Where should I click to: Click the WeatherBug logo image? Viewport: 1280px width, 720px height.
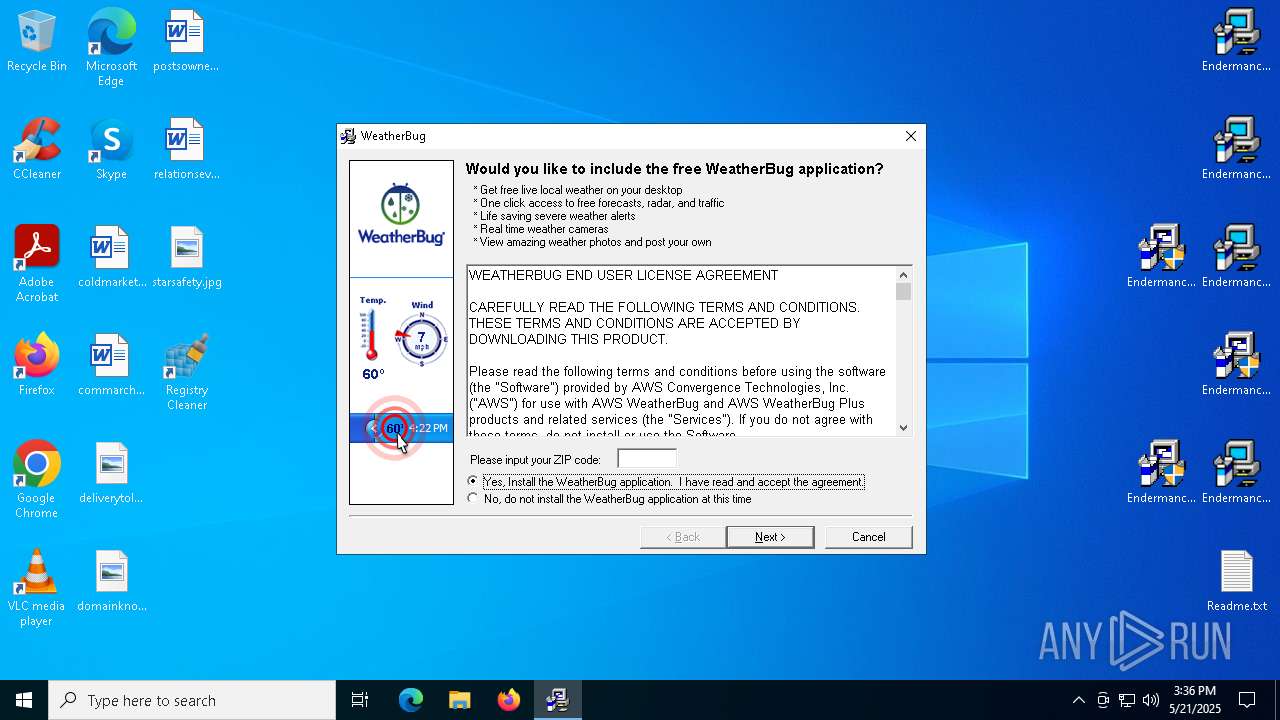[x=401, y=215]
